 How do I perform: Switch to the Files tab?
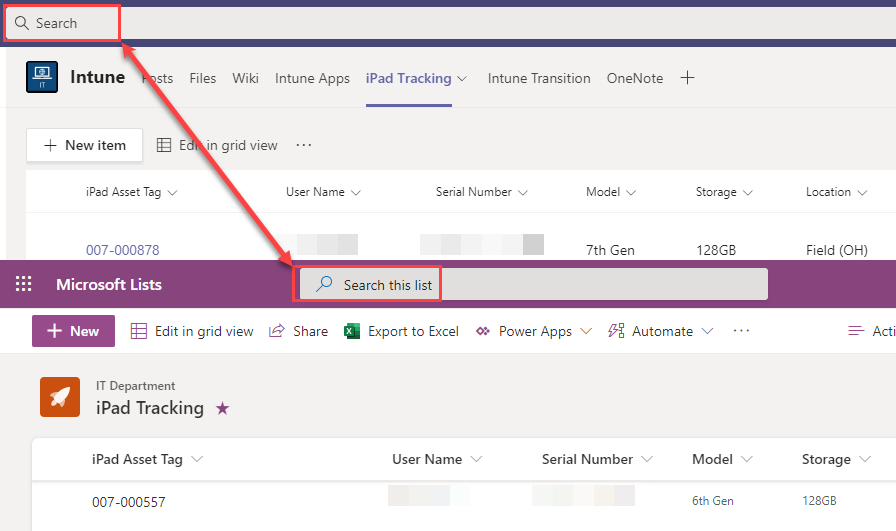point(203,78)
